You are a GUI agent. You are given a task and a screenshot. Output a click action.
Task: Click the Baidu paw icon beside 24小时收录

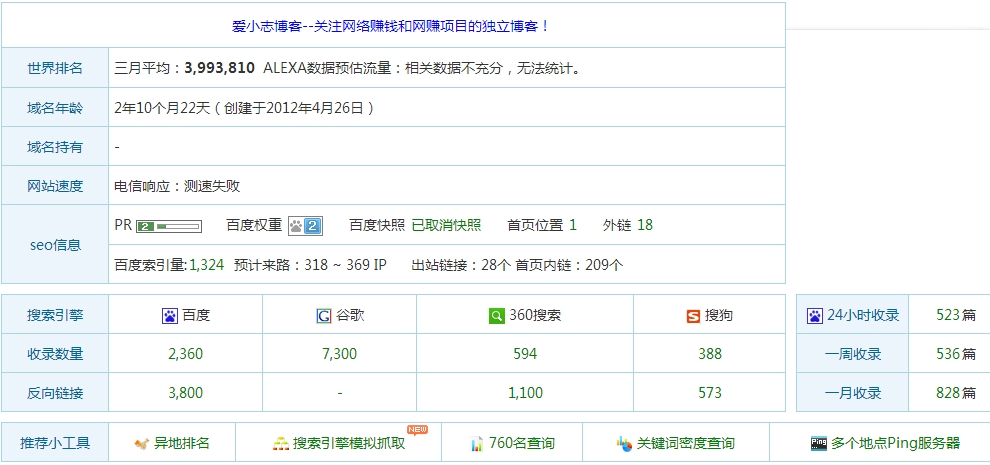pos(815,316)
